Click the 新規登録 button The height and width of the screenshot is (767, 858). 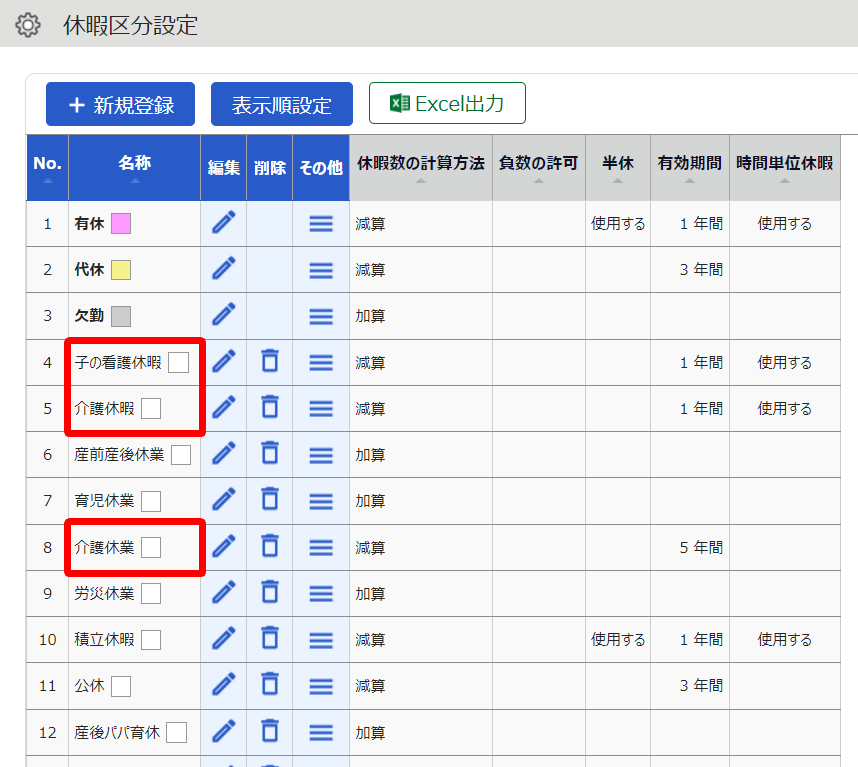(x=120, y=104)
